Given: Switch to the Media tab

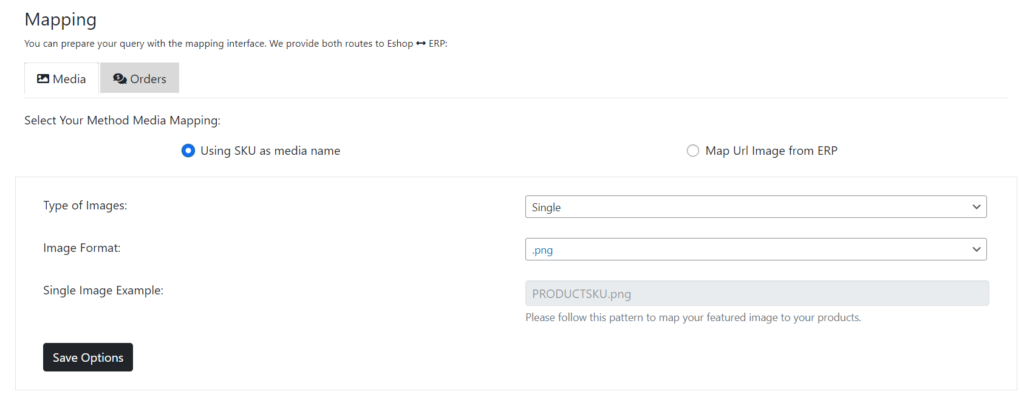Looking at the screenshot, I should (61, 79).
